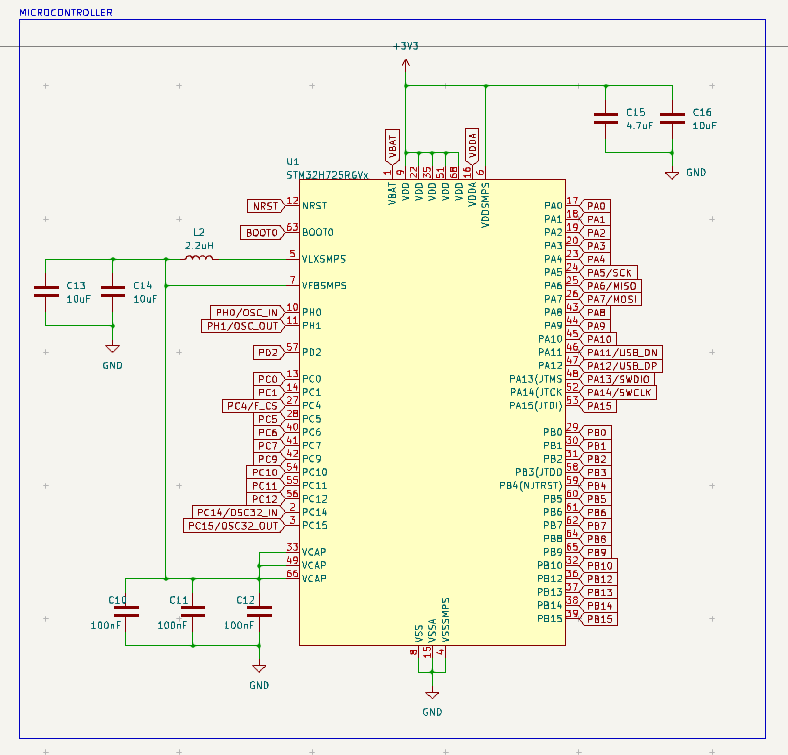
Task: Click the U1 reference designator
Action: (292, 162)
